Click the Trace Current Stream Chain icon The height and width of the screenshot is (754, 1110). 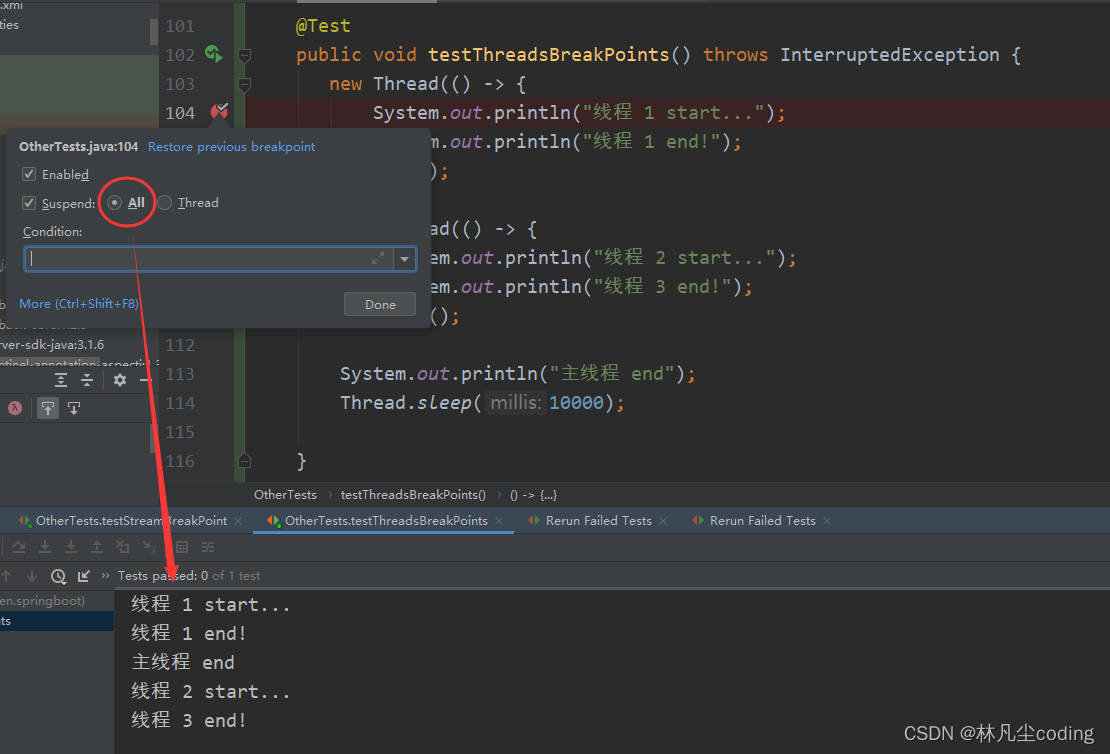coord(207,547)
